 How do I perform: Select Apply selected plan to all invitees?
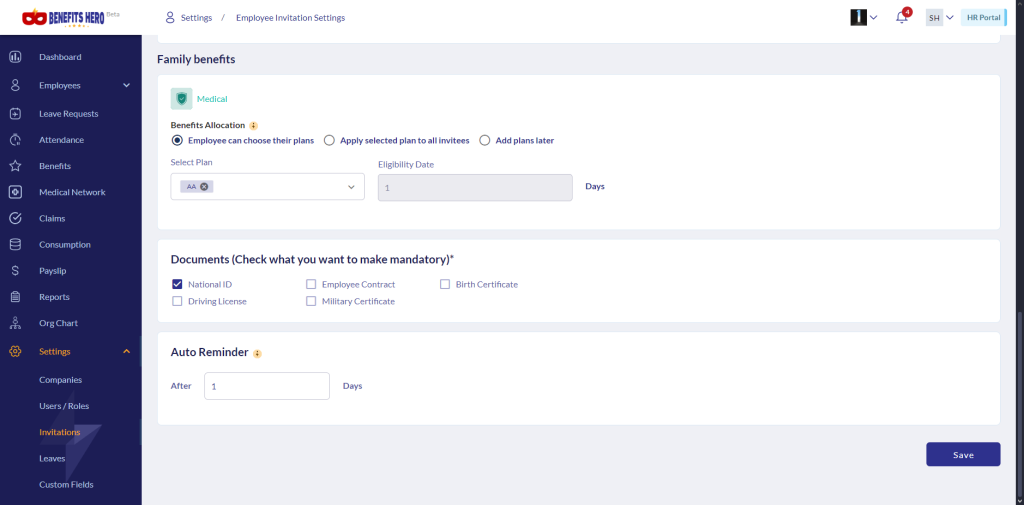click(x=331, y=141)
